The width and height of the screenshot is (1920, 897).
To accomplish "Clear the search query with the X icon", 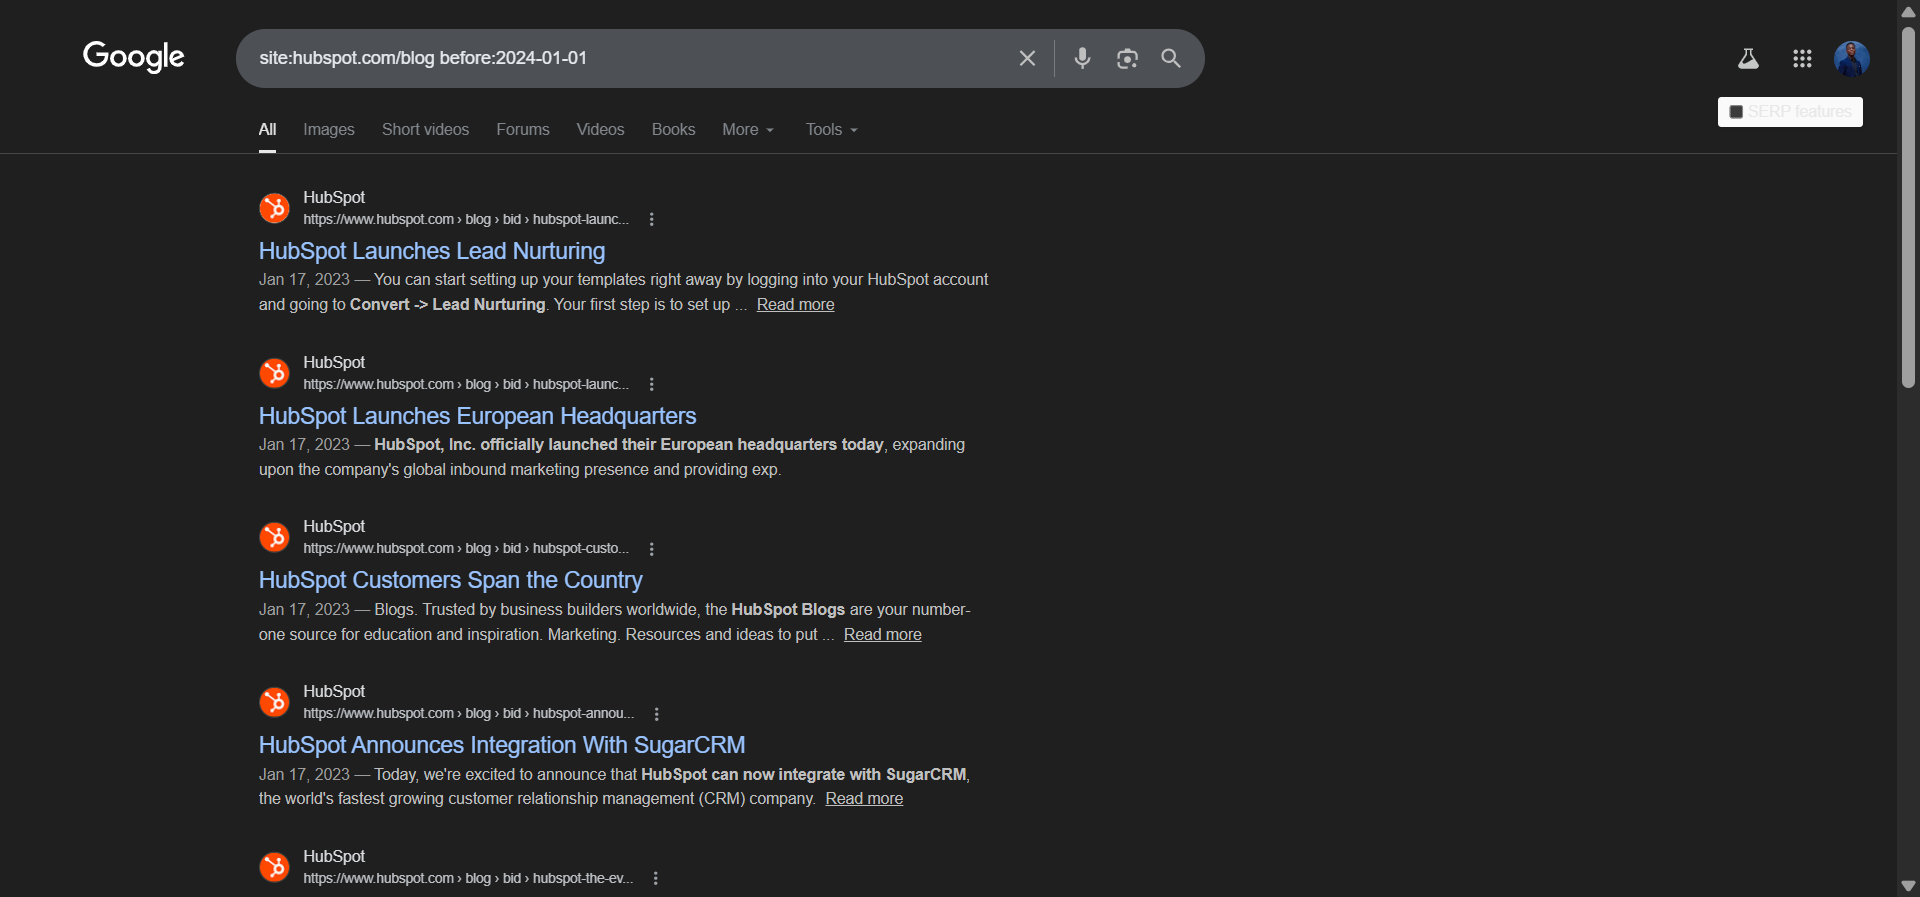I will 1027,58.
